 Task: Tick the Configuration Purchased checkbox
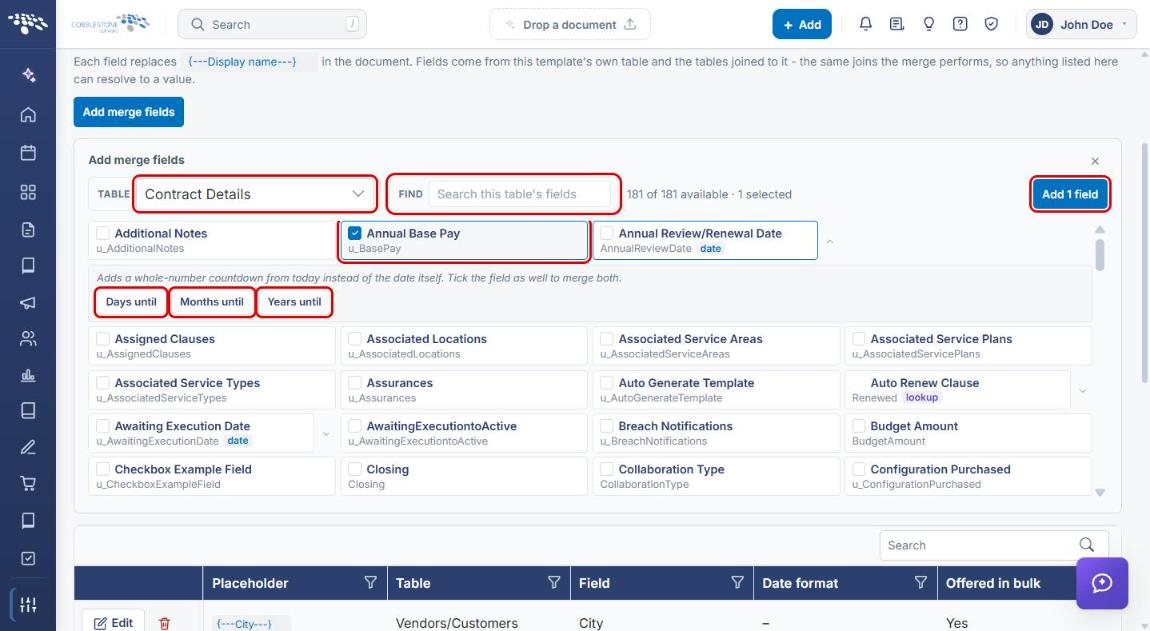coord(859,470)
